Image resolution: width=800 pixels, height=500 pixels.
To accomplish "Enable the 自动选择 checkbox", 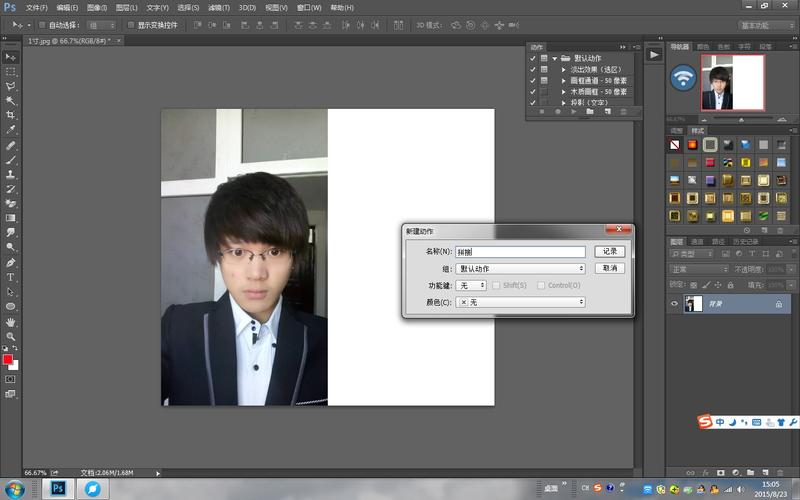I will pos(42,24).
